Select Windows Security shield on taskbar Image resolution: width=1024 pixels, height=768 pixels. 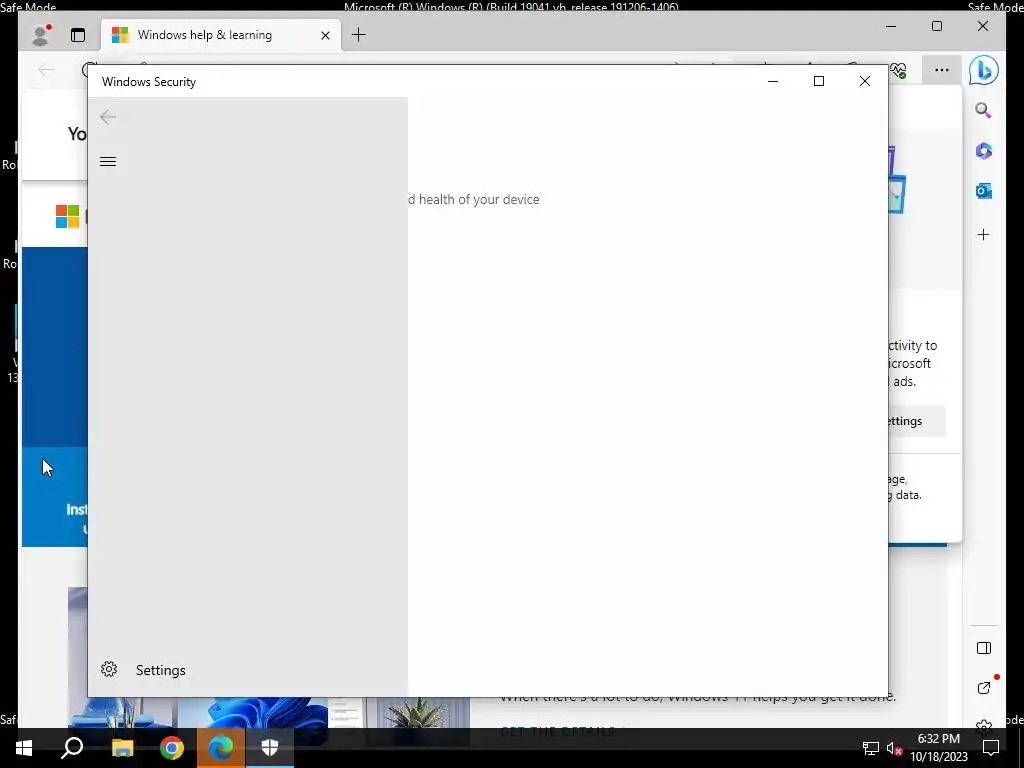click(270, 748)
